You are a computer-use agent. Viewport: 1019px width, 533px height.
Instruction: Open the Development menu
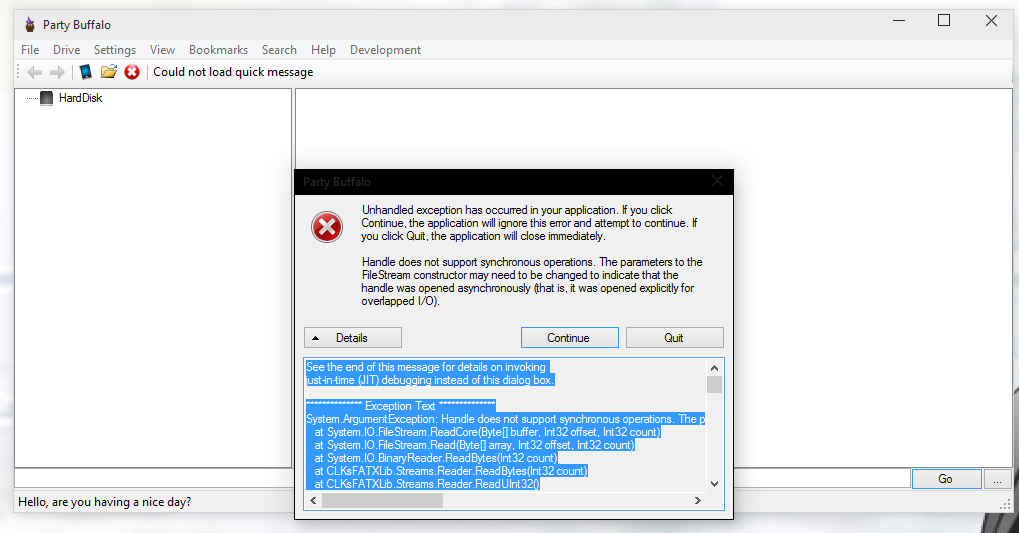tap(385, 50)
